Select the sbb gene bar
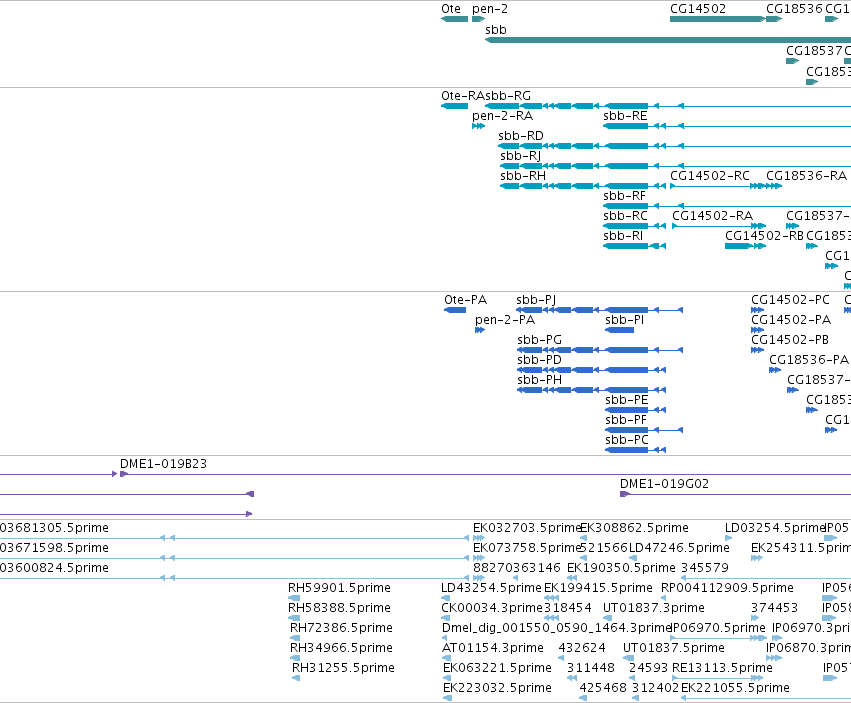 click(x=668, y=40)
